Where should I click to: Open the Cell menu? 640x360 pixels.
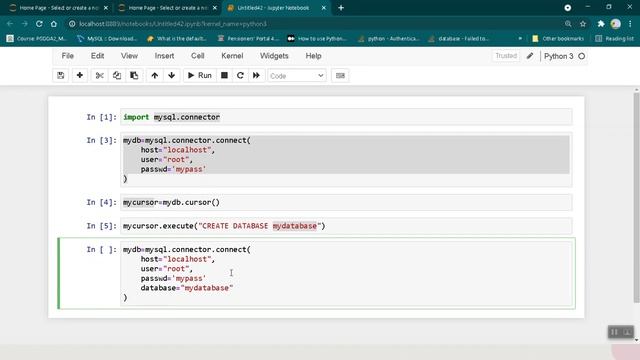[198, 56]
